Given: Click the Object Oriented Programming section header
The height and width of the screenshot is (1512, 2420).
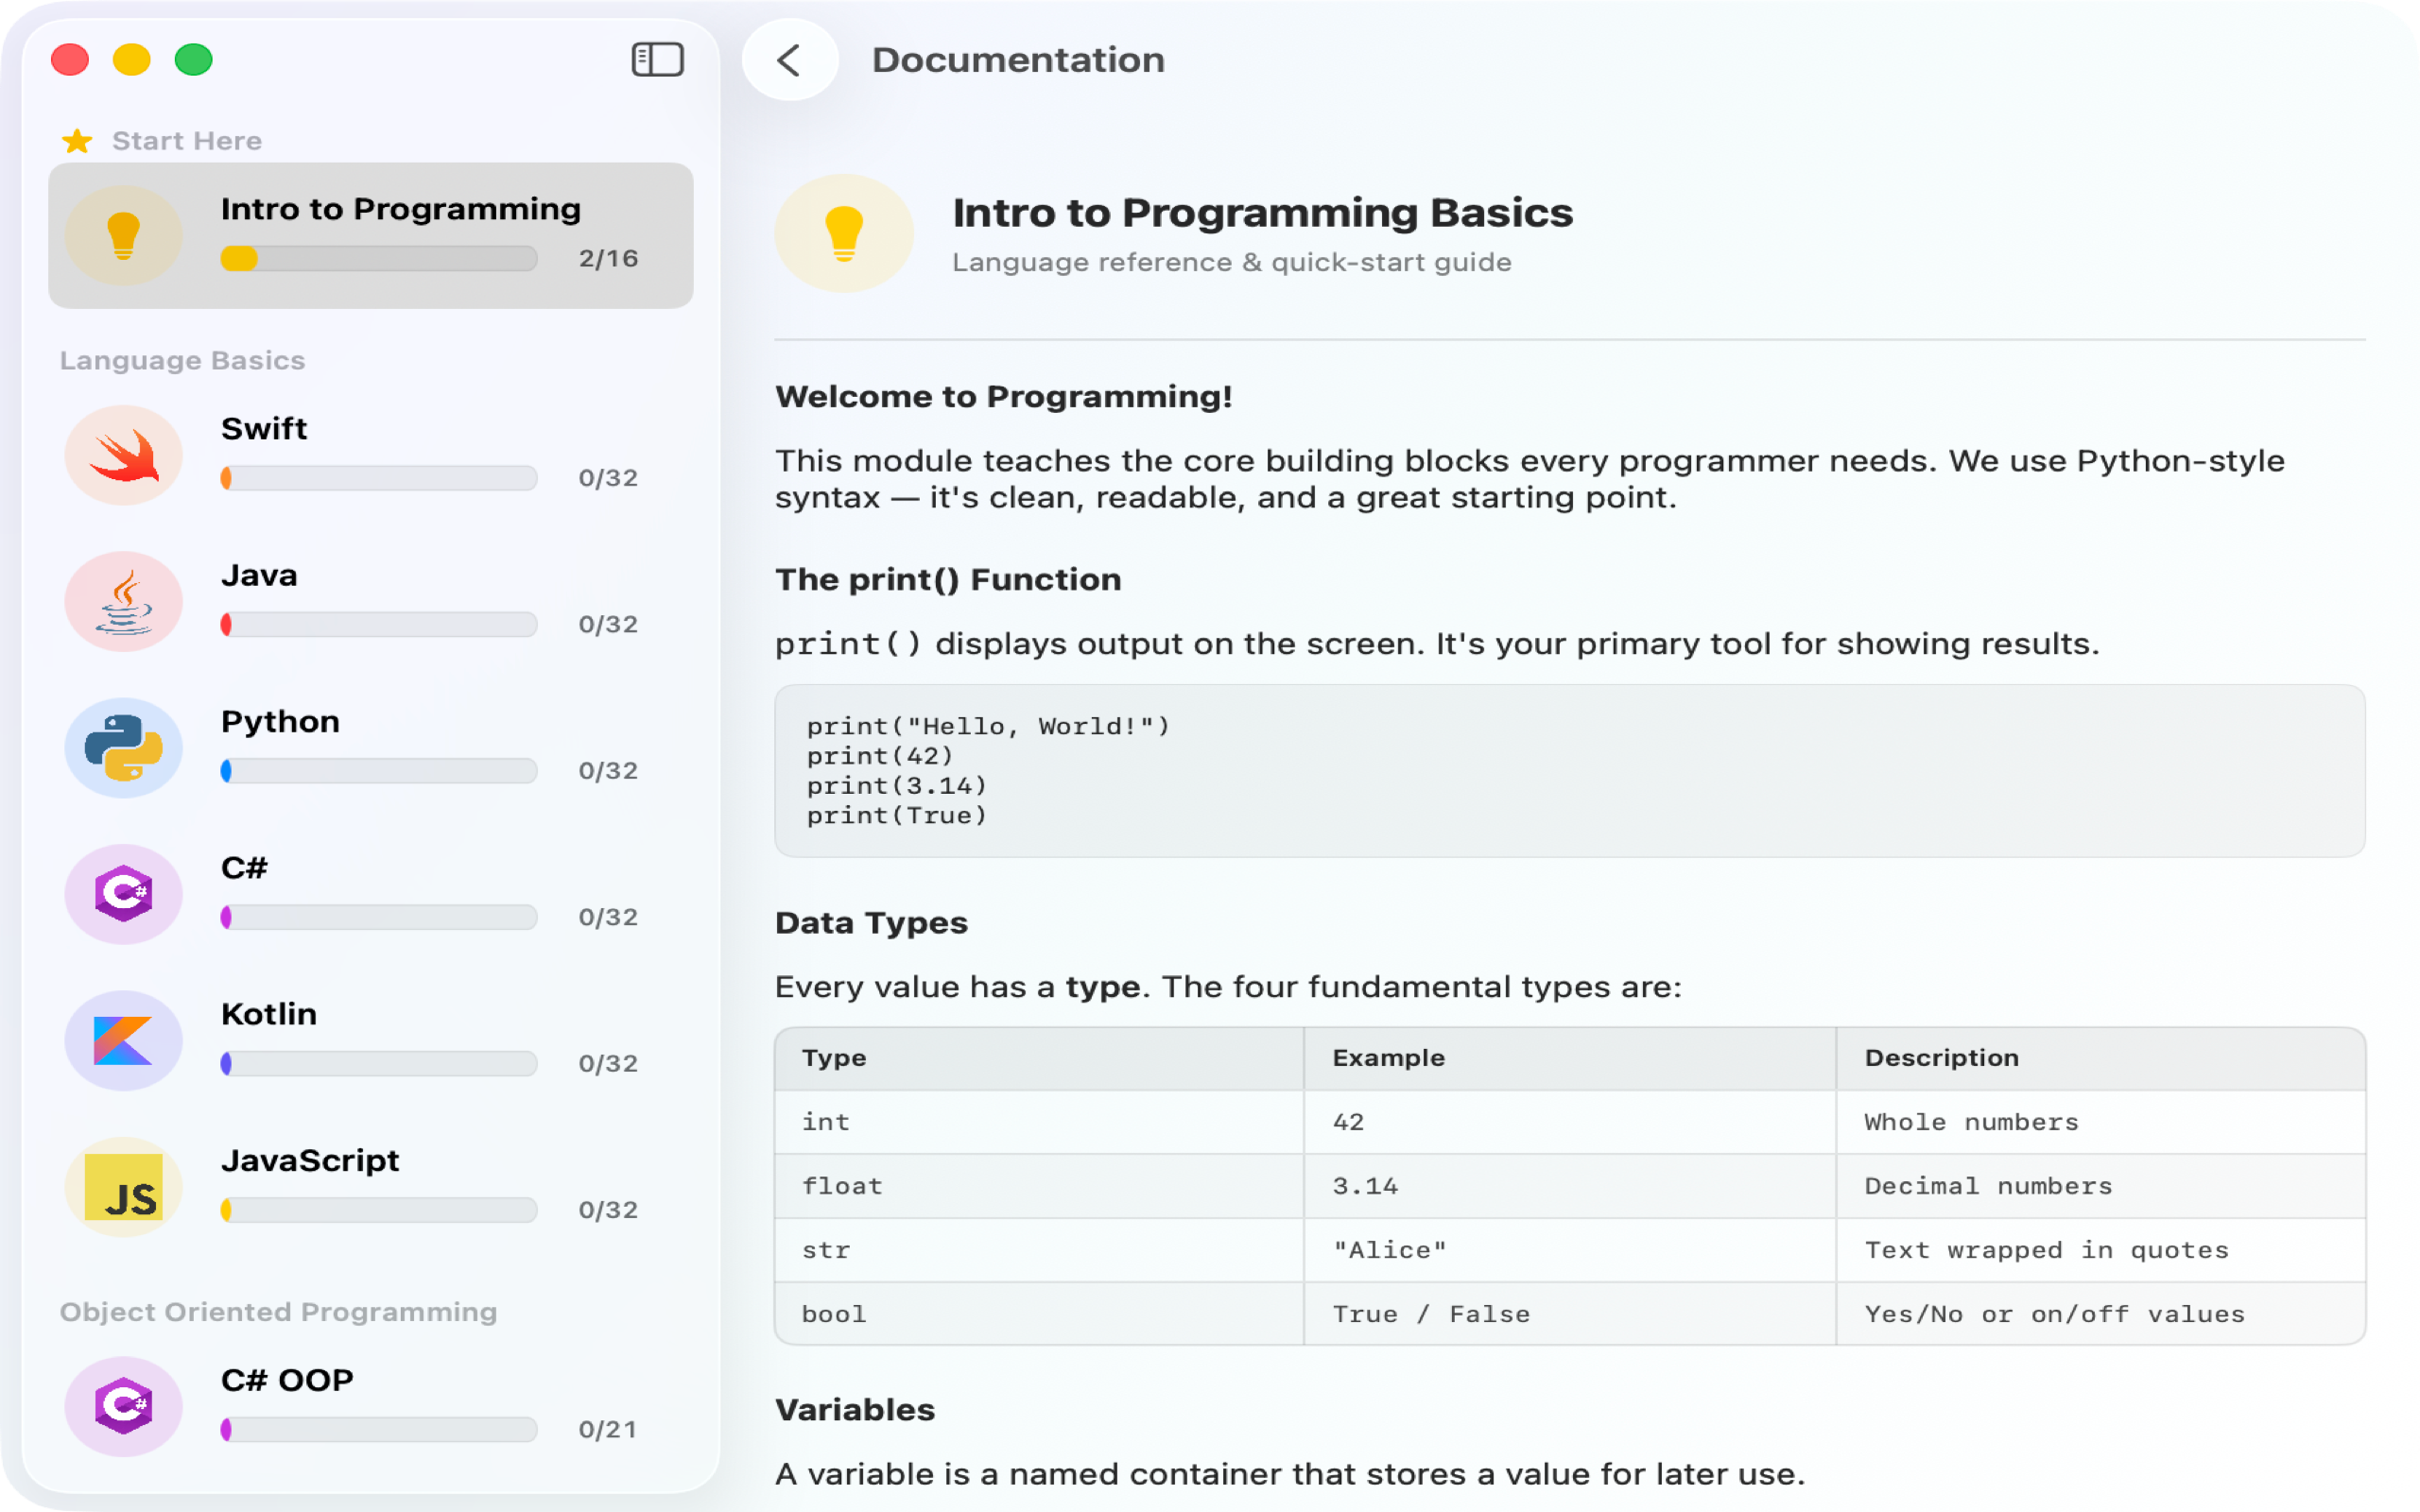Looking at the screenshot, I should [x=278, y=1312].
